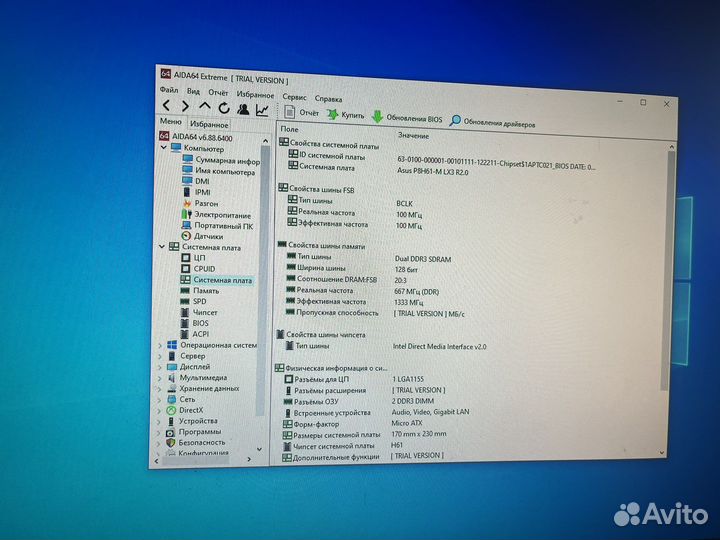Select the Dual DDR3 SDRAM value

423,259
